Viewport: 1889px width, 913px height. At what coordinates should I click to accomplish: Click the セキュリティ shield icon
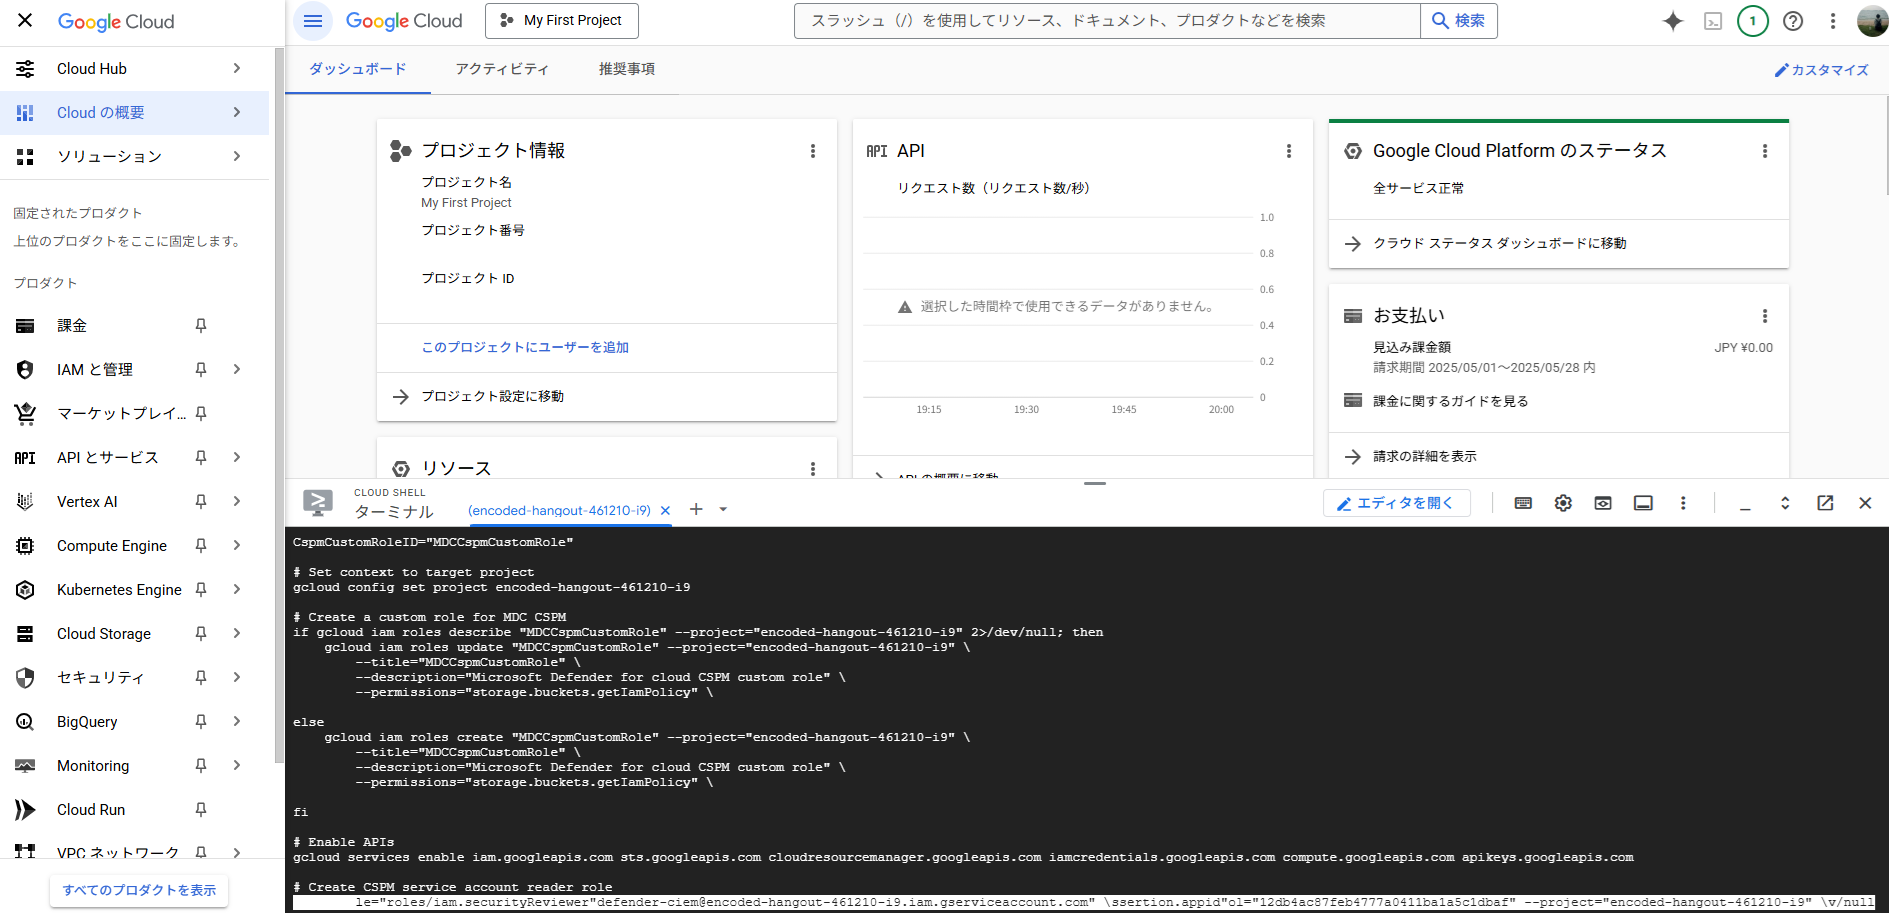[25, 678]
